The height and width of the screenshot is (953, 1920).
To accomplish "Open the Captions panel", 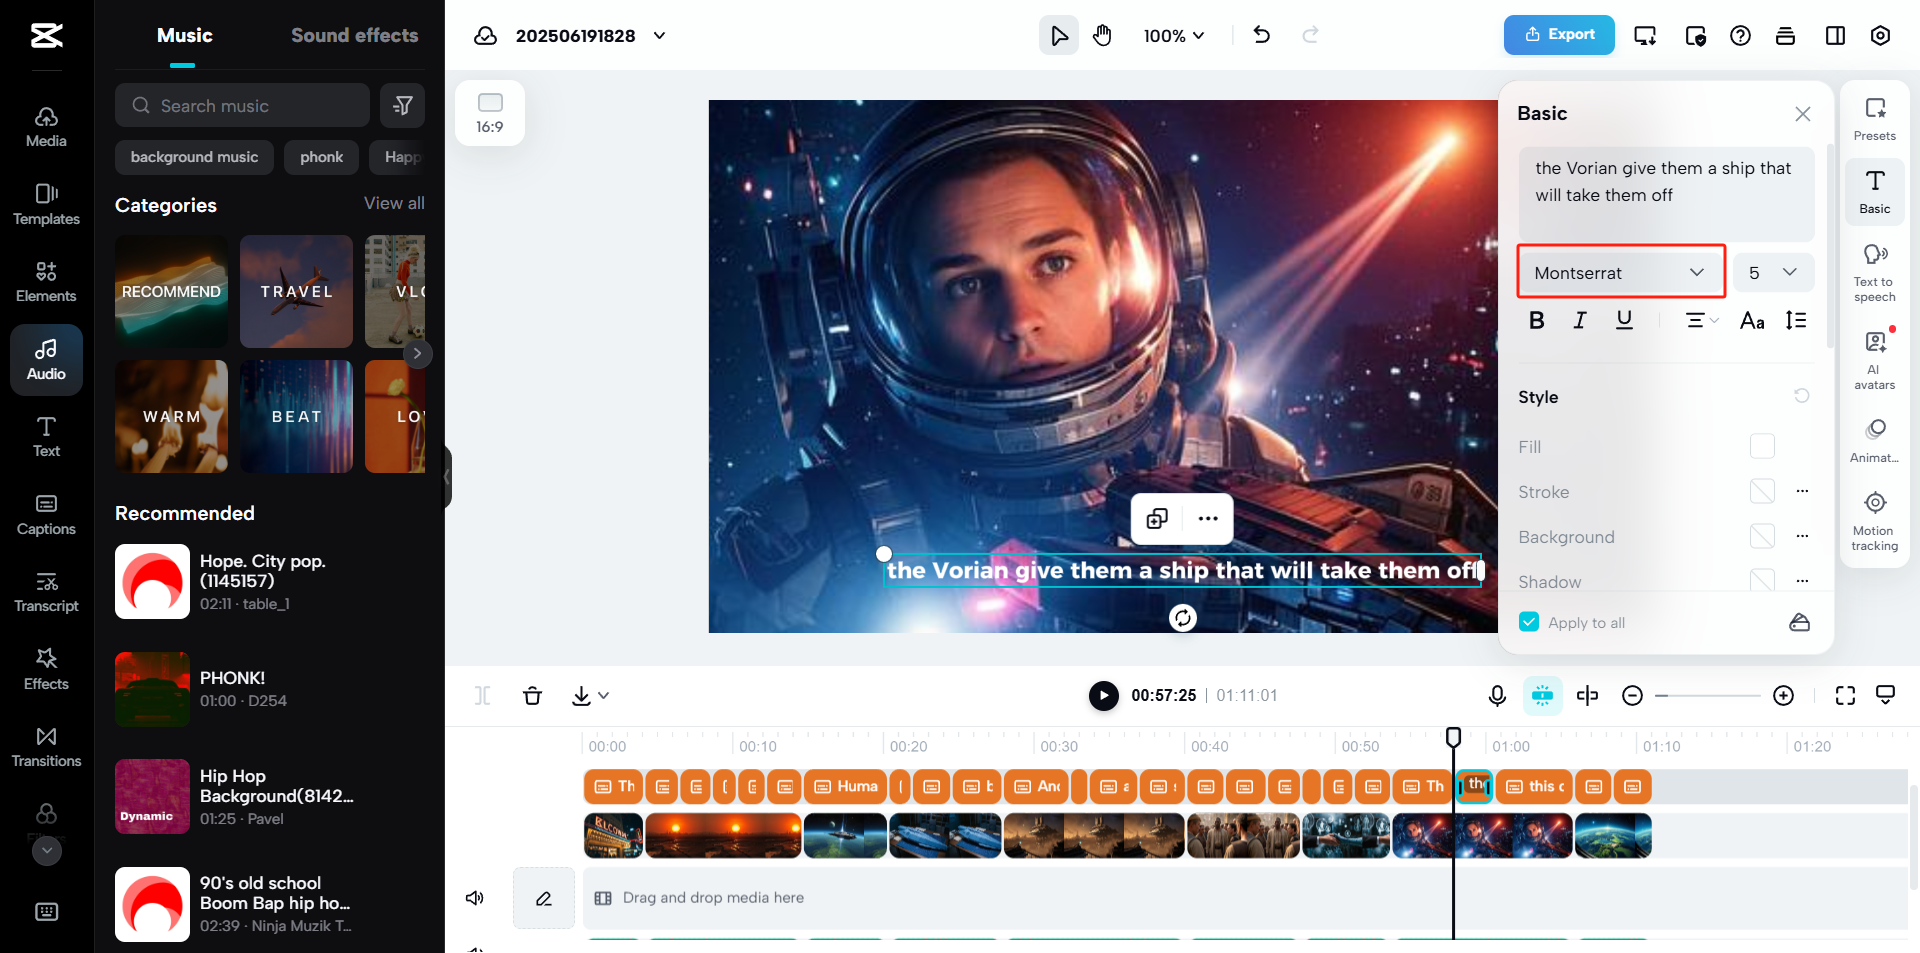I will (x=46, y=515).
